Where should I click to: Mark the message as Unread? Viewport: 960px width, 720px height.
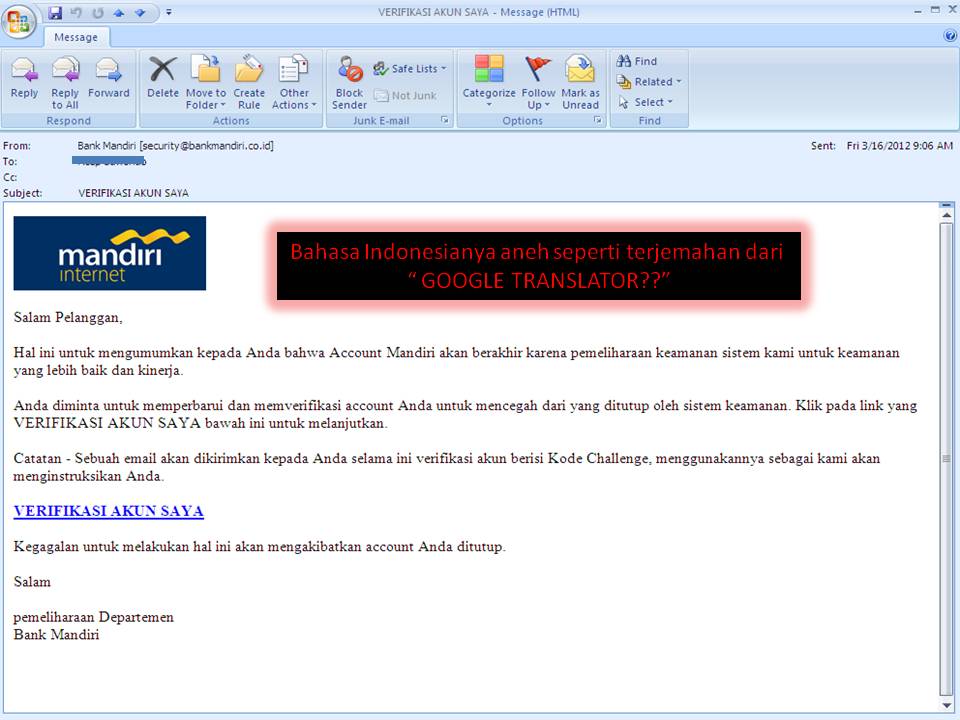(580, 83)
